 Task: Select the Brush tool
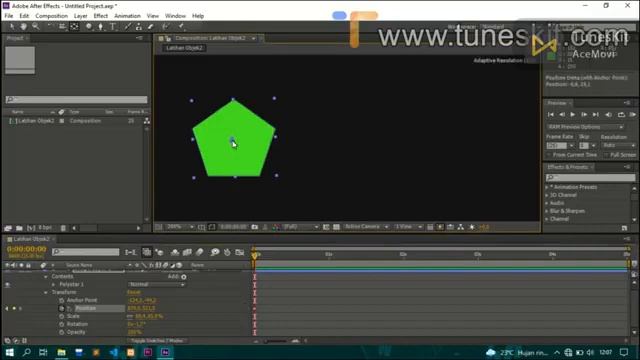128,27
